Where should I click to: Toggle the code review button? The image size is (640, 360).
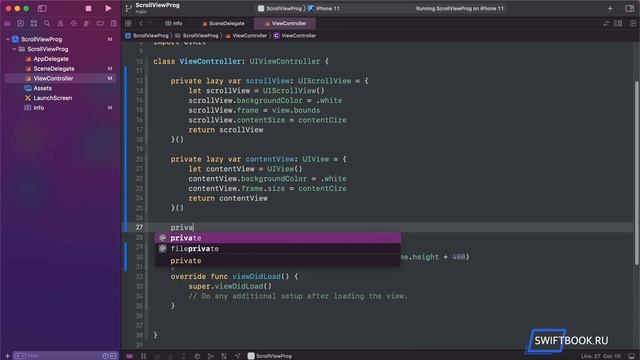[606, 24]
